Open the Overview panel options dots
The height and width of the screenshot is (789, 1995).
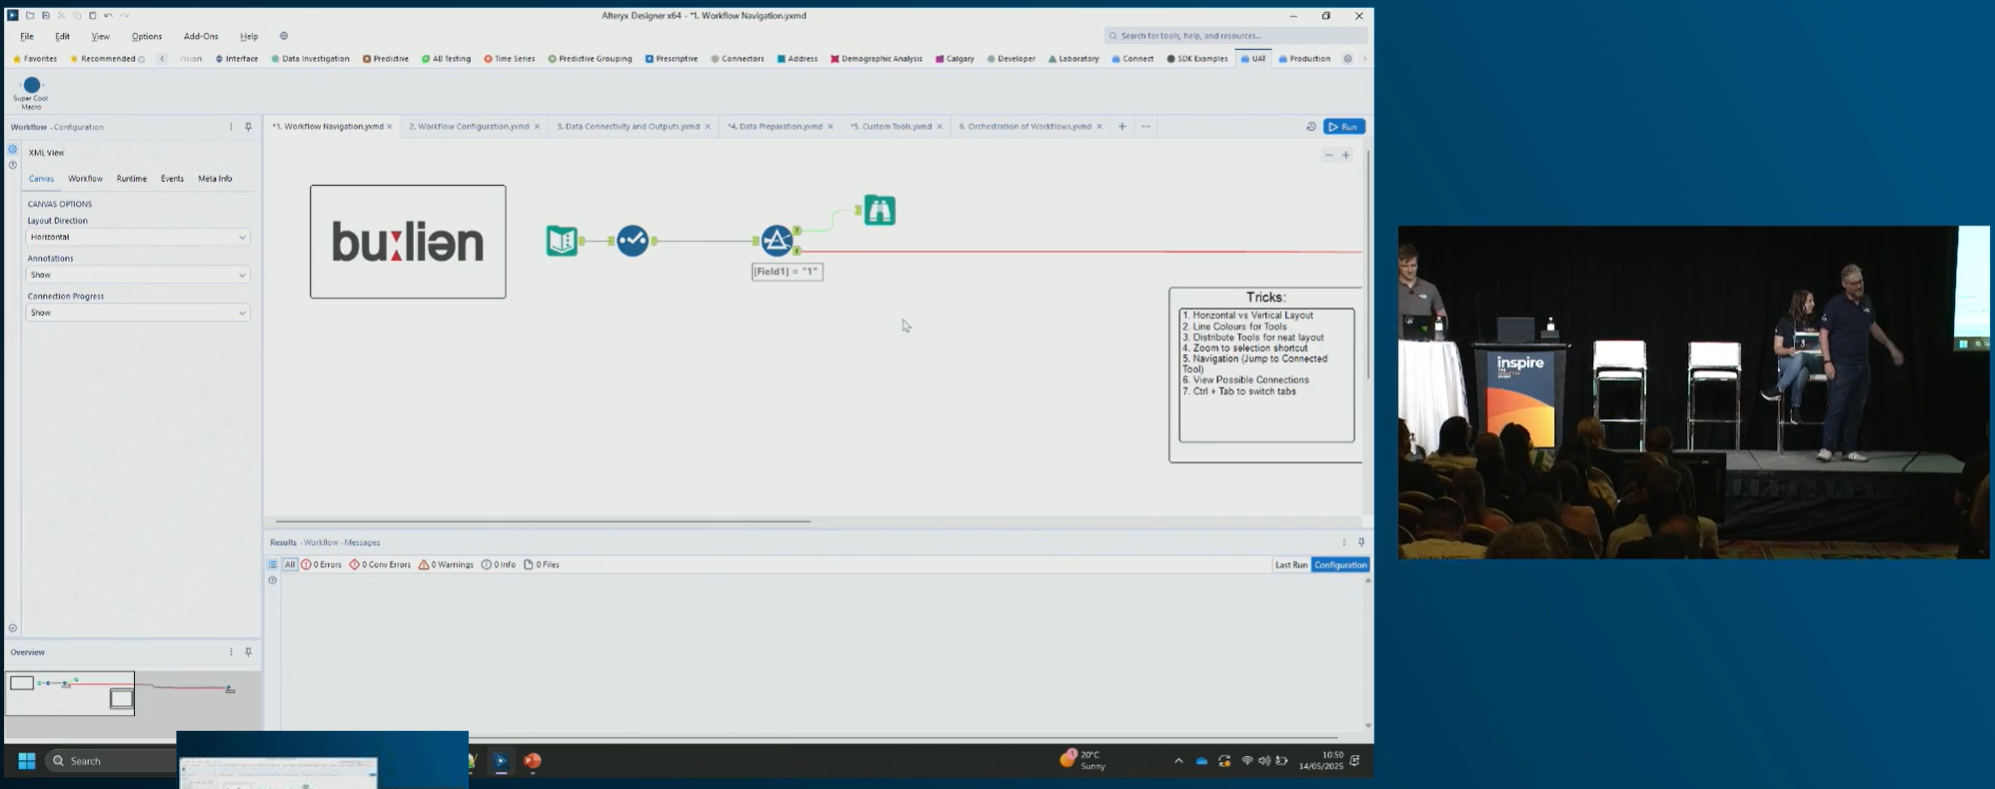tap(231, 652)
